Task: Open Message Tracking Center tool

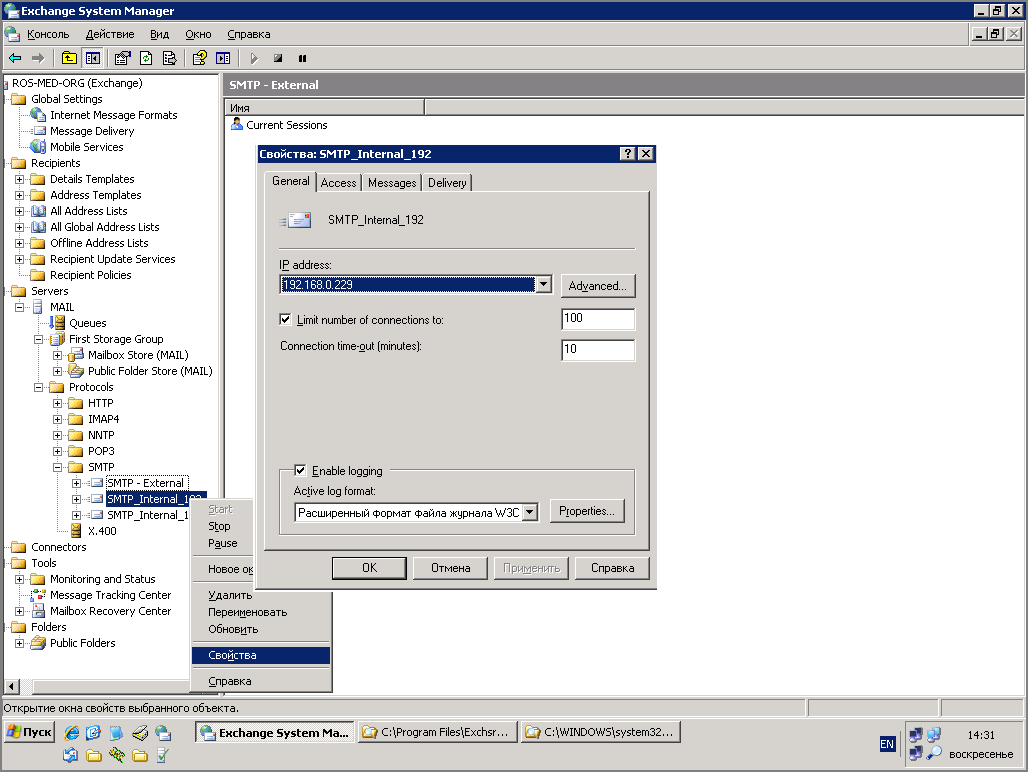Action: 110,595
